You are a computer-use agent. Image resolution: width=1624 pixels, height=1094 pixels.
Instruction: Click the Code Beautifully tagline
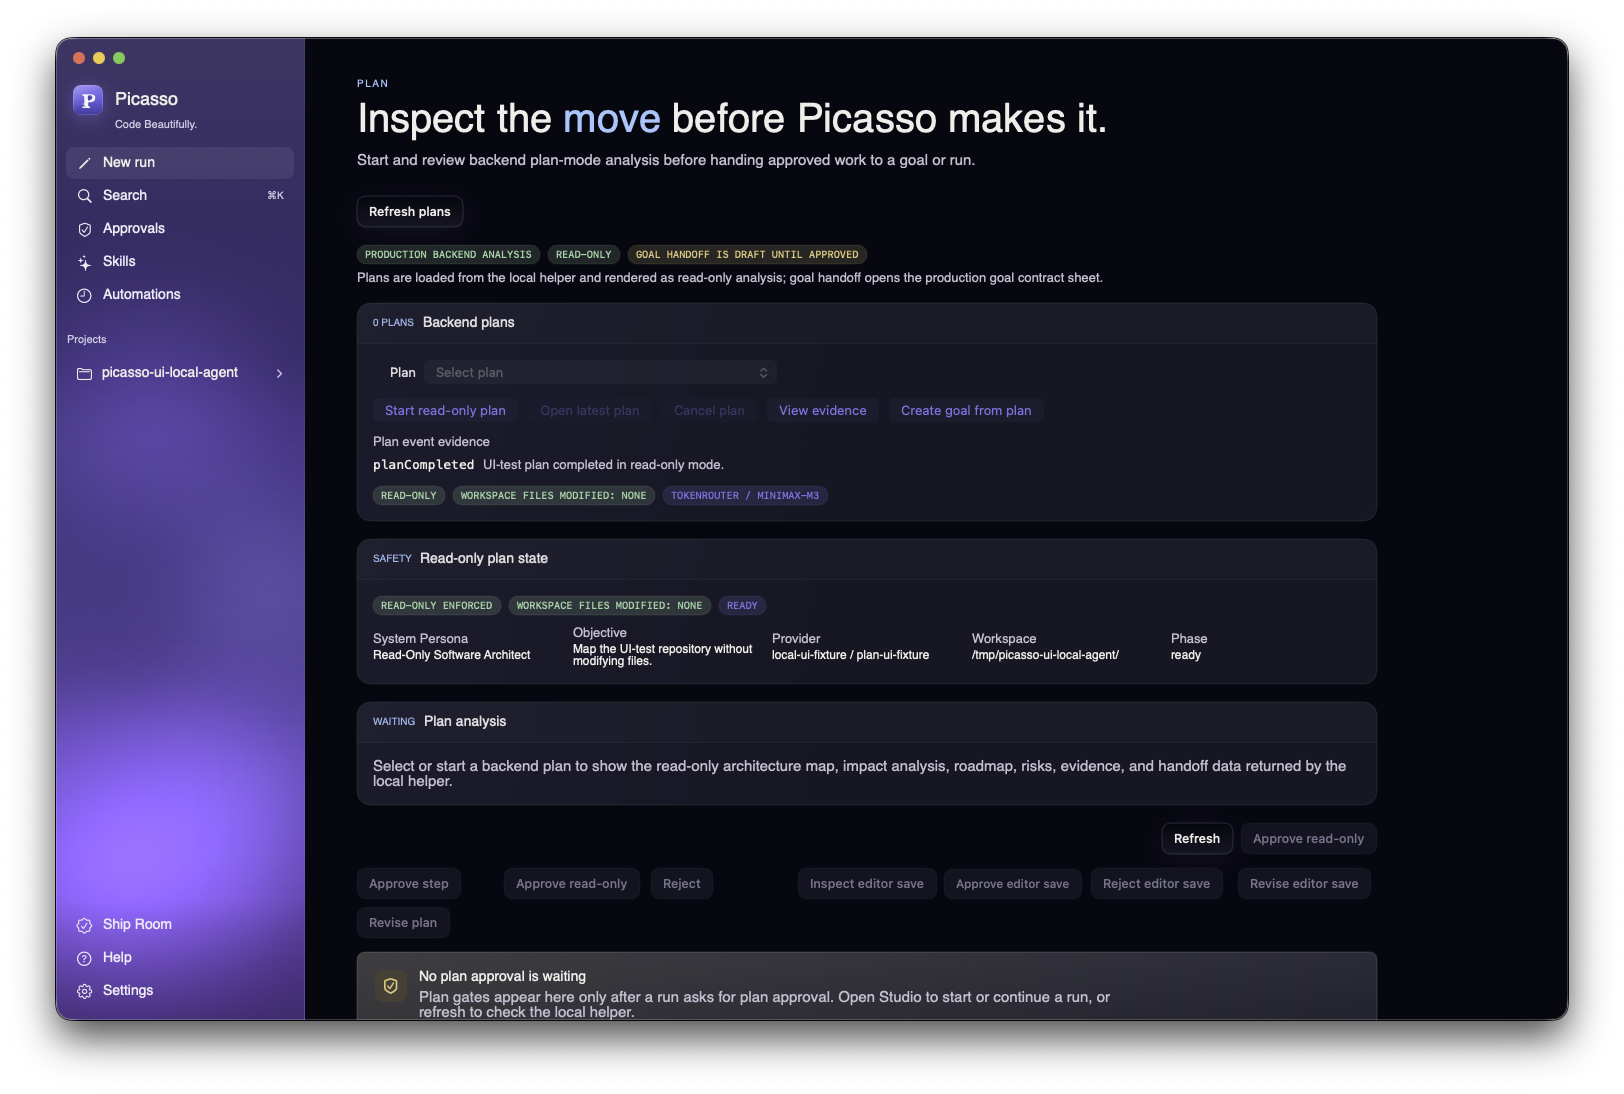[156, 124]
